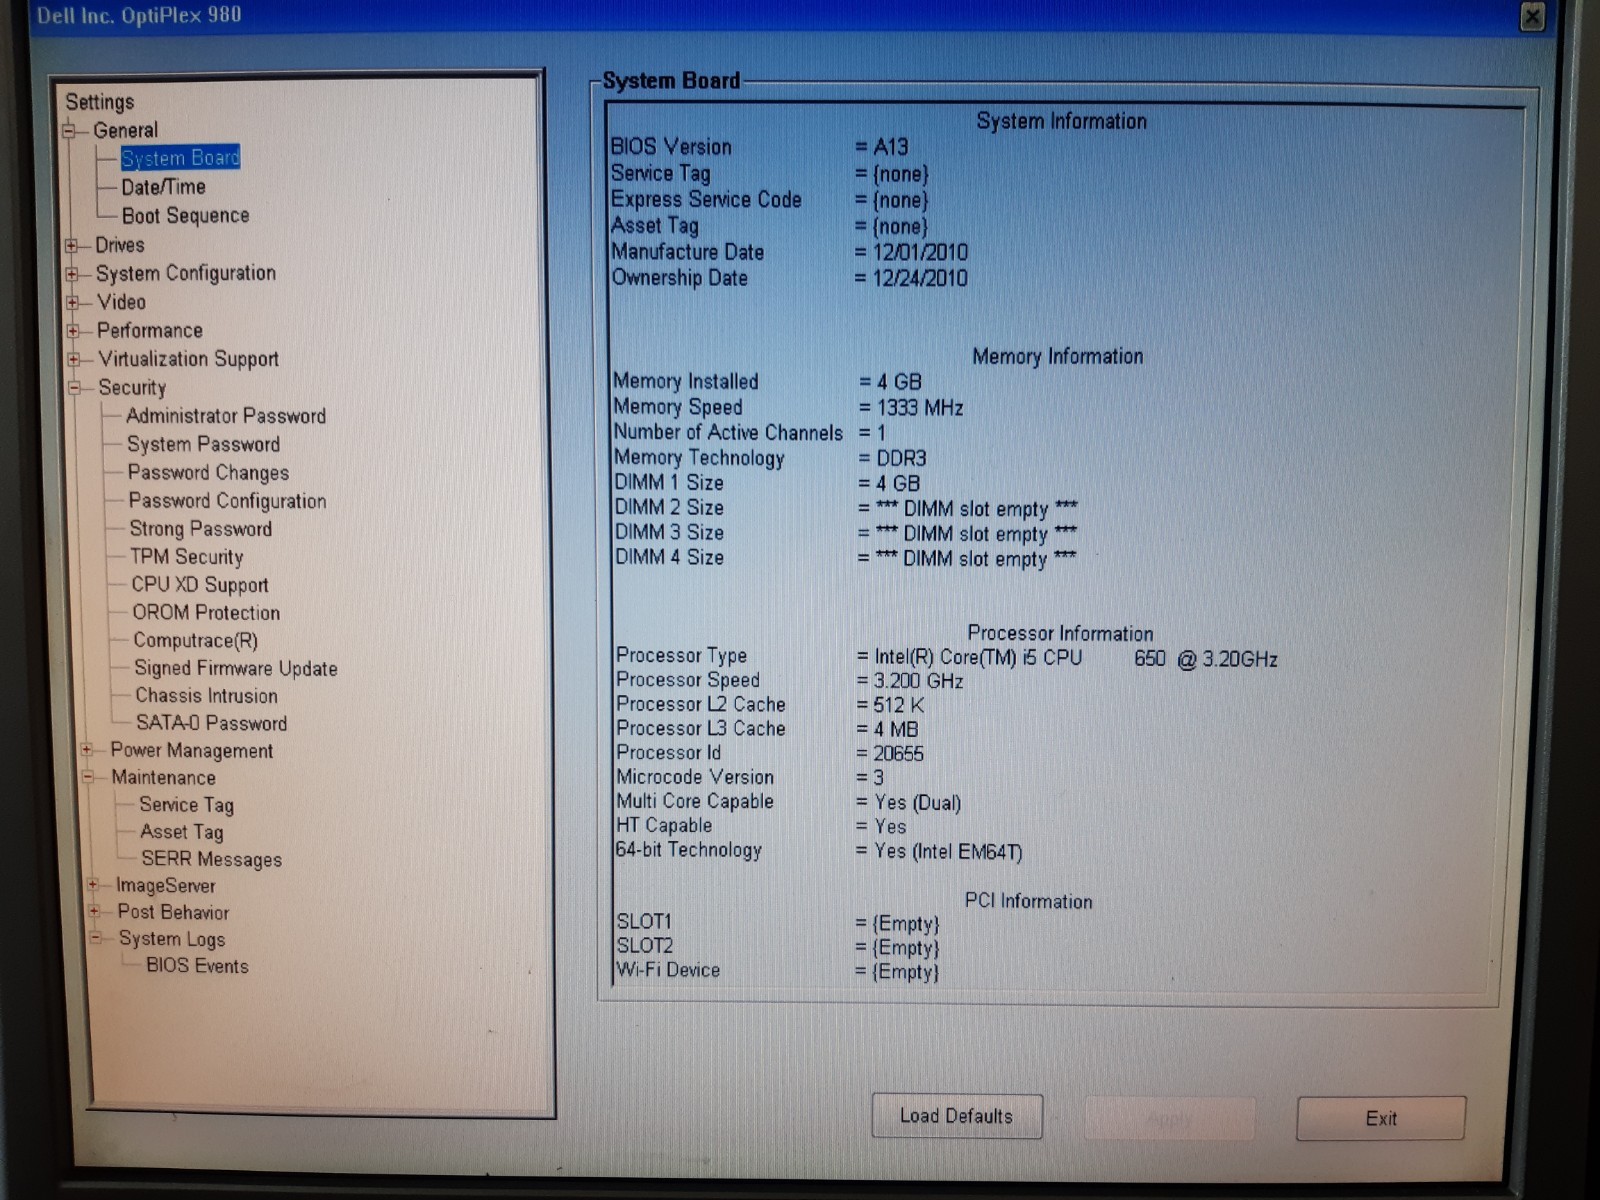The width and height of the screenshot is (1600, 1200).
Task: Click the Processor Speed value 3.200 GHz
Action: pyautogui.click(x=919, y=681)
